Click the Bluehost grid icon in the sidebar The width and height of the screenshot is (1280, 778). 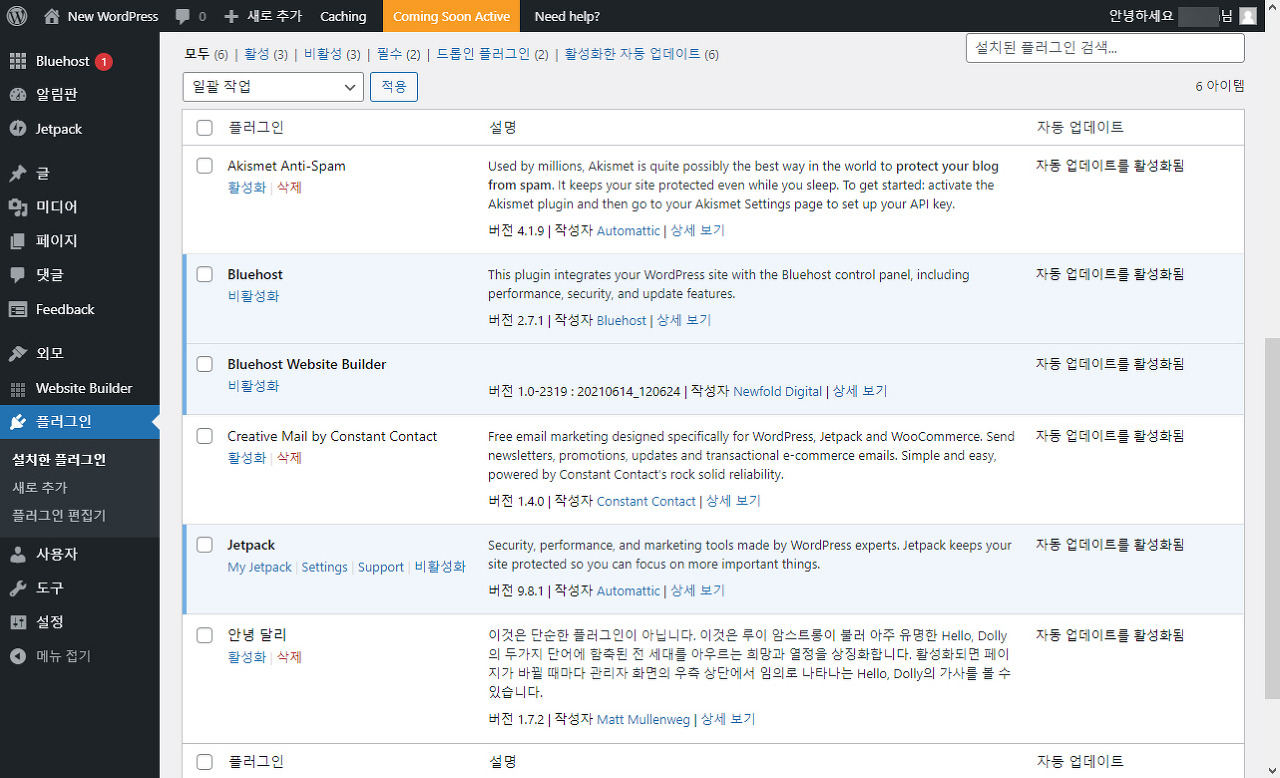[x=17, y=61]
